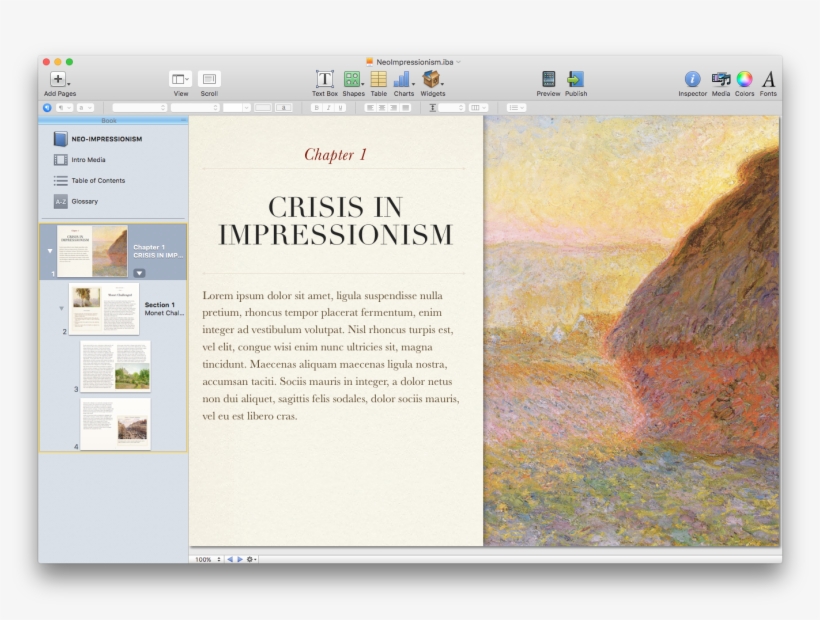
Task: Toggle italic formatting
Action: point(328,106)
